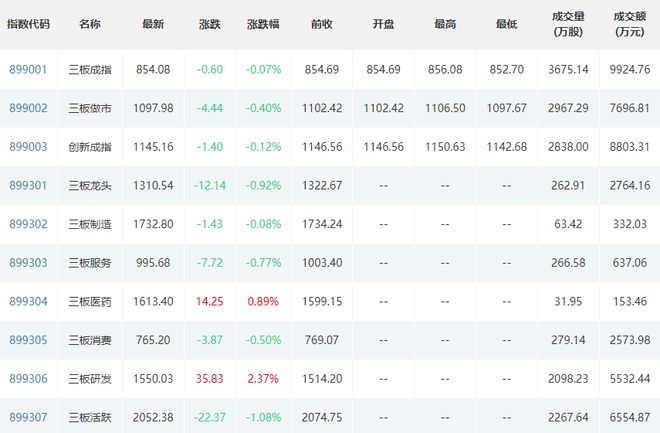Open index code 899001 link
Image resolution: width=660 pixels, height=433 pixels.
[28, 69]
